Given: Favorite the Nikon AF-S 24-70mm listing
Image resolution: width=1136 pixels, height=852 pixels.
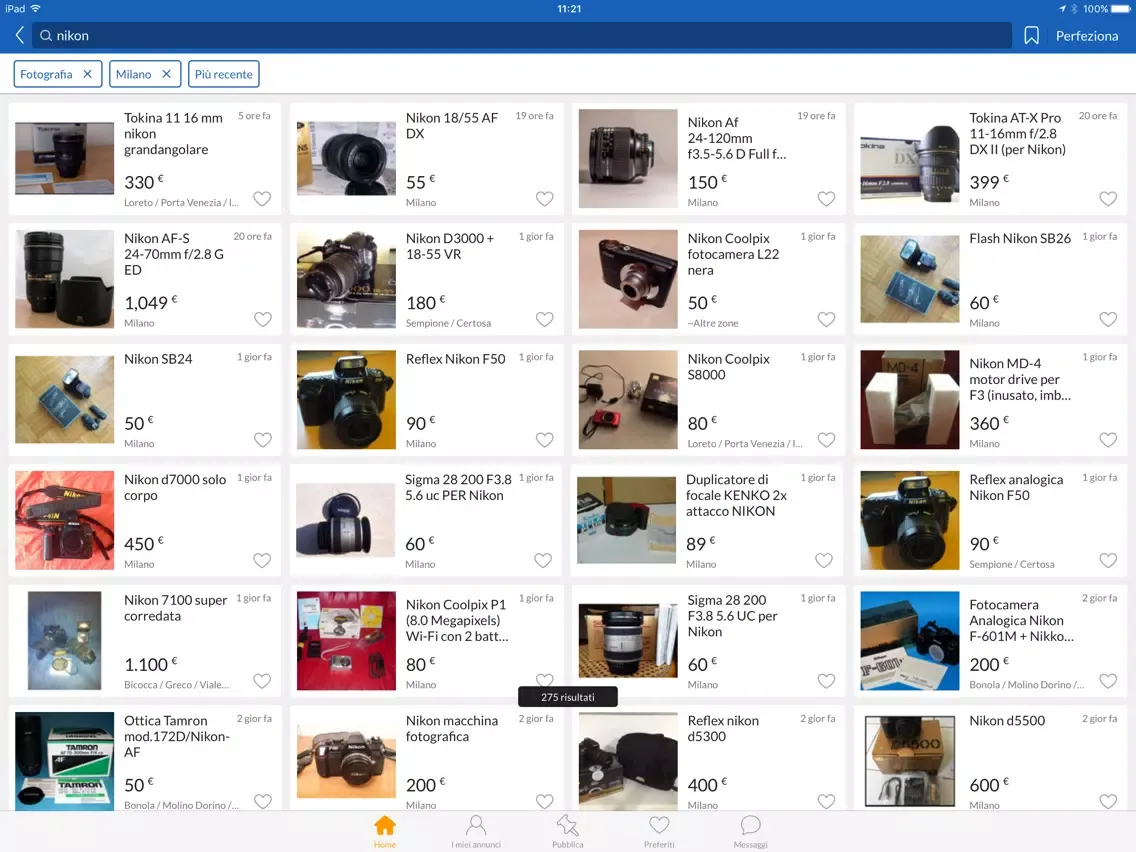Looking at the screenshot, I should (x=262, y=320).
